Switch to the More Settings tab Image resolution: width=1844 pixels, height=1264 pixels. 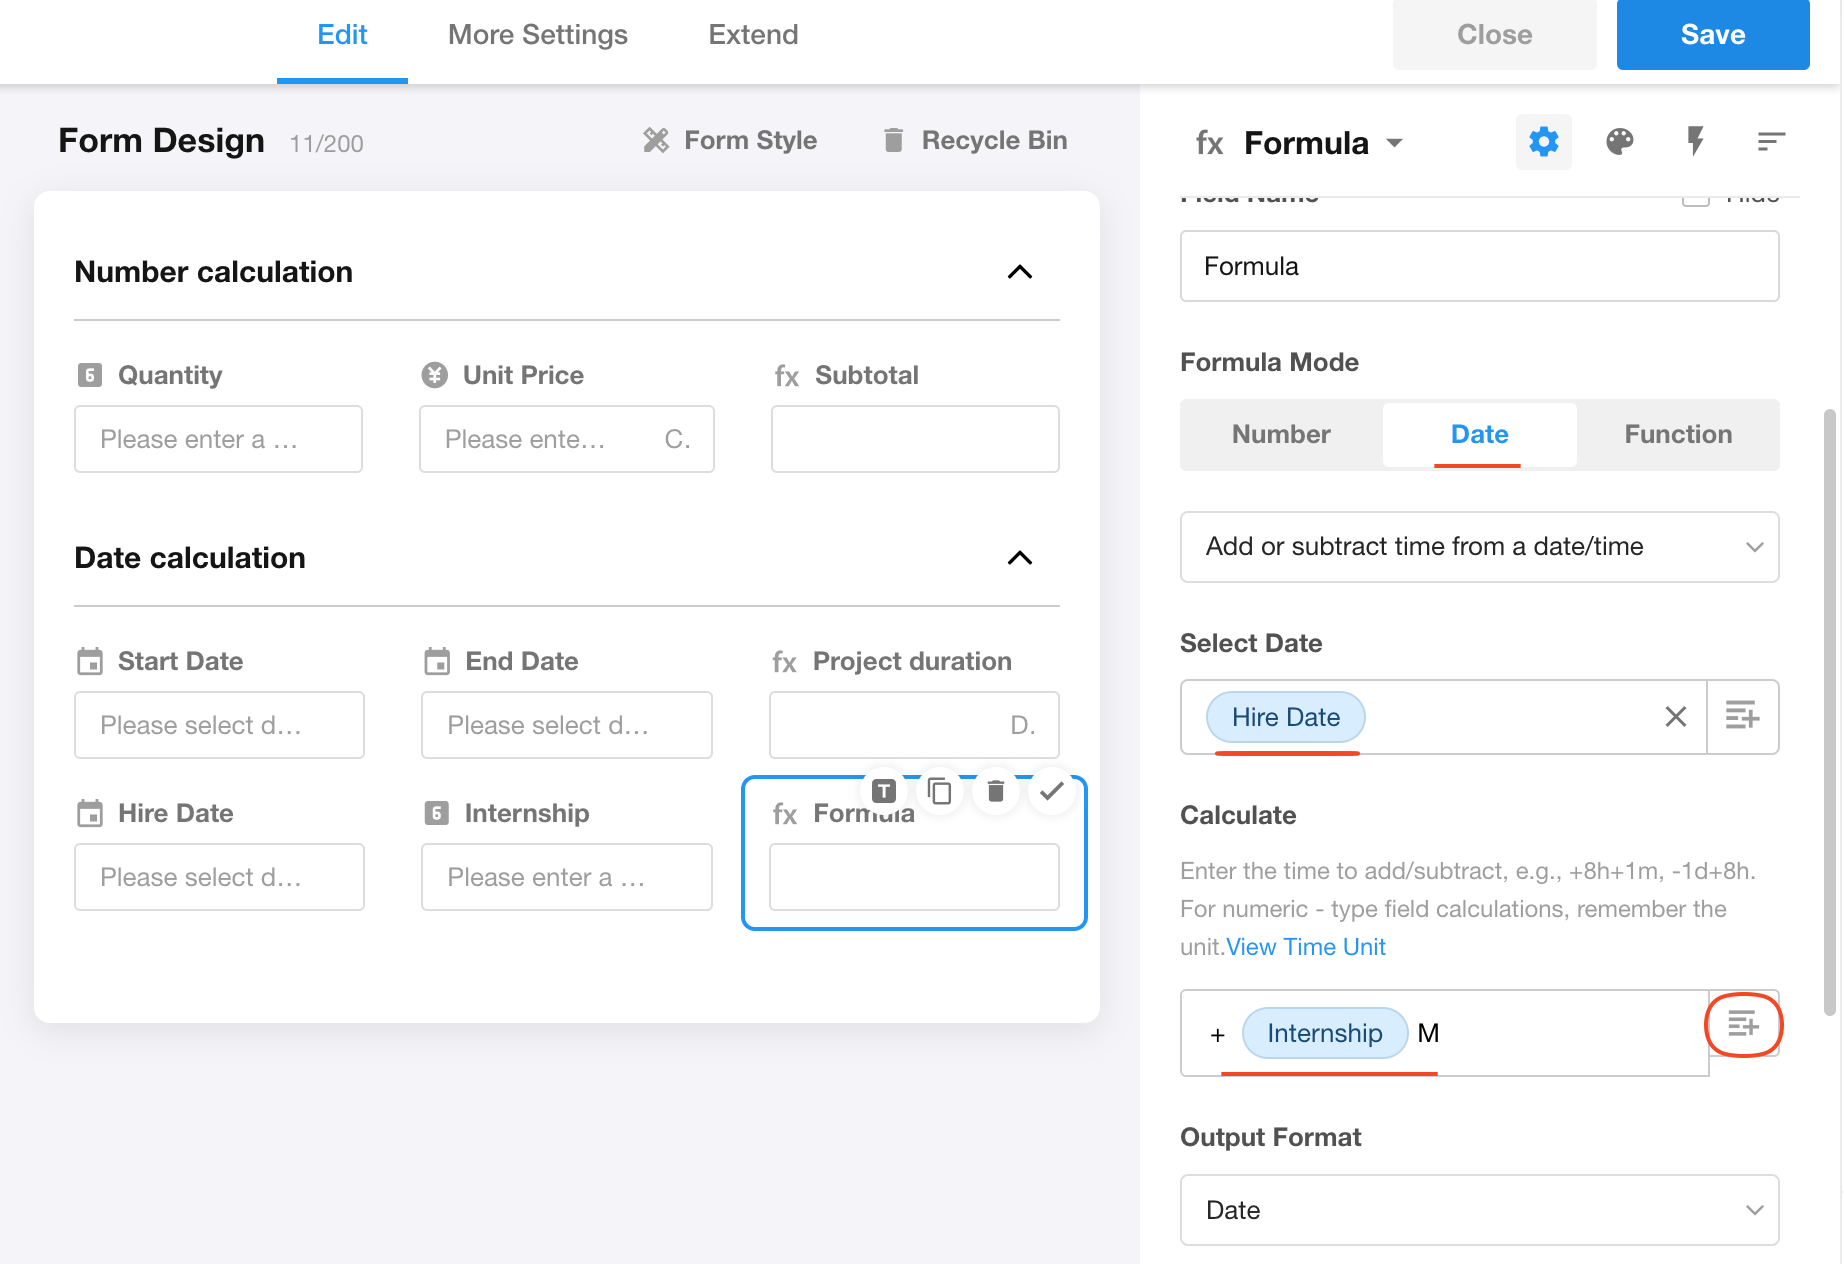click(x=537, y=35)
